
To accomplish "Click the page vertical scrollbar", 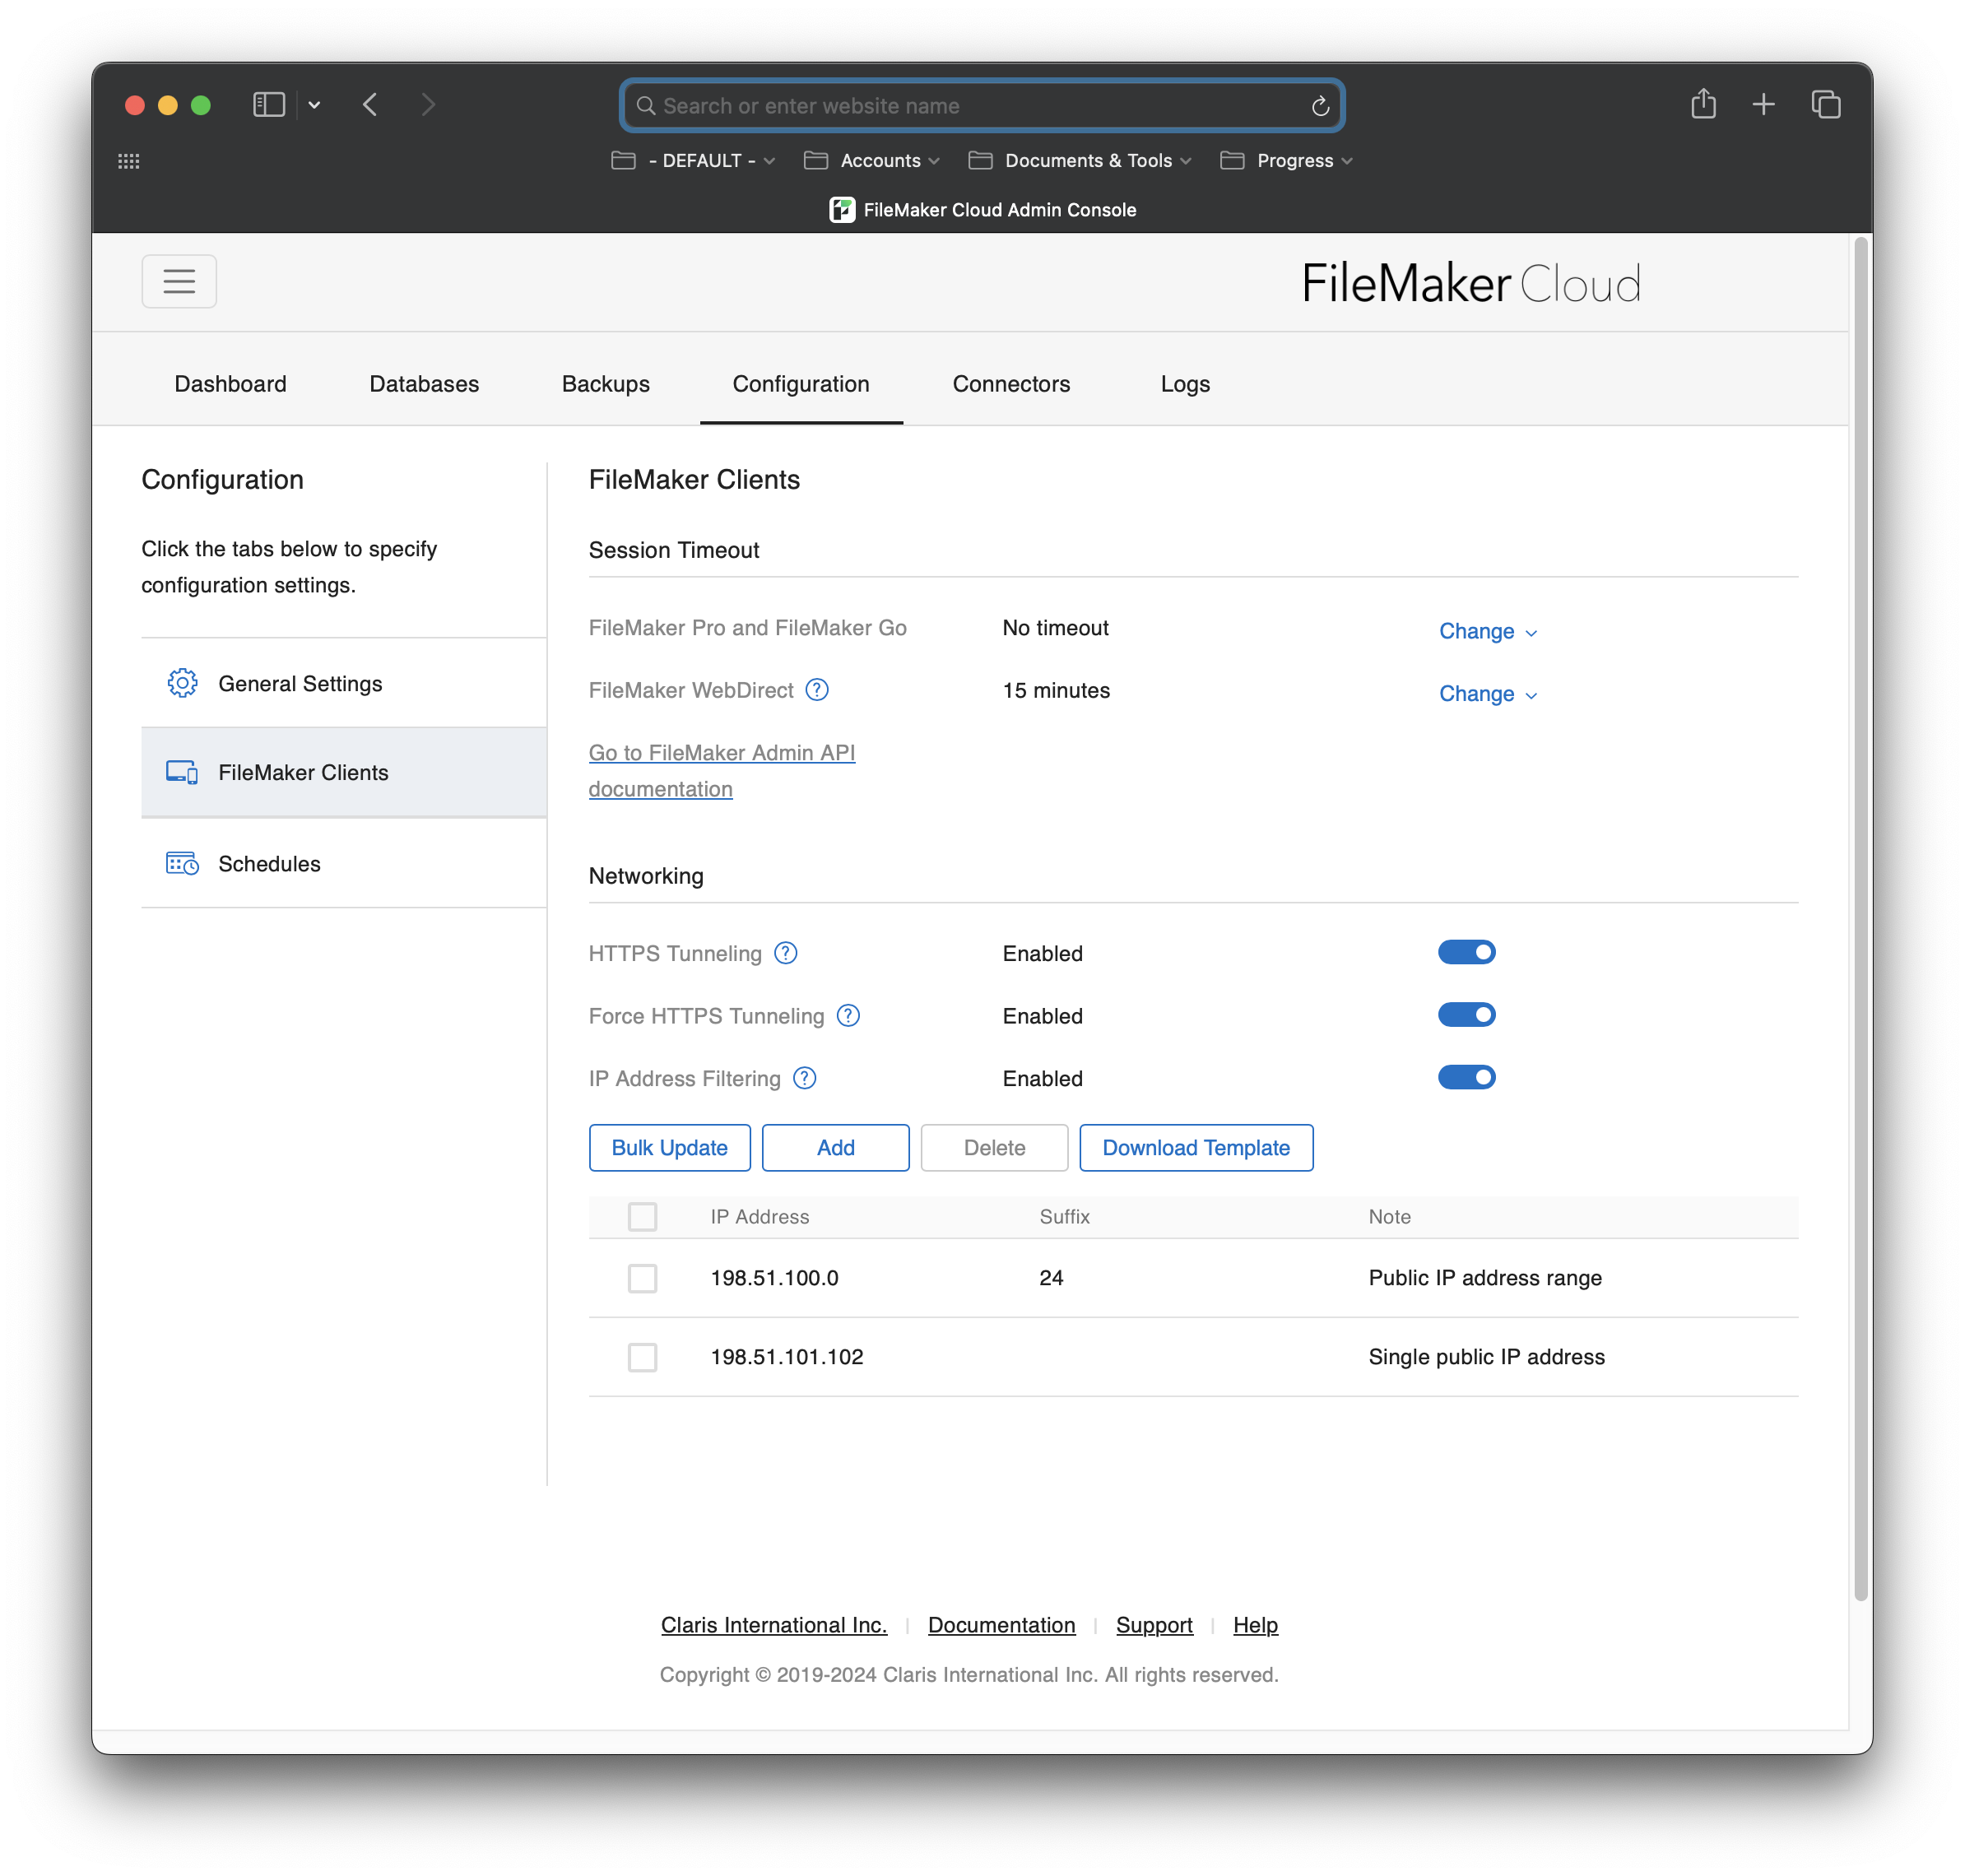I will 1860,920.
